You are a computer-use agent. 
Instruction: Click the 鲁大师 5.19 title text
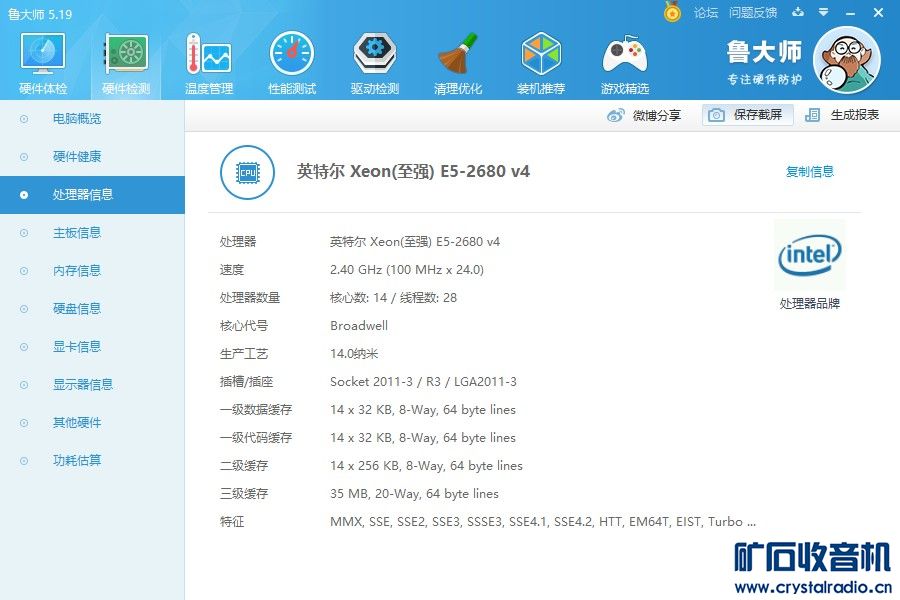tap(40, 14)
